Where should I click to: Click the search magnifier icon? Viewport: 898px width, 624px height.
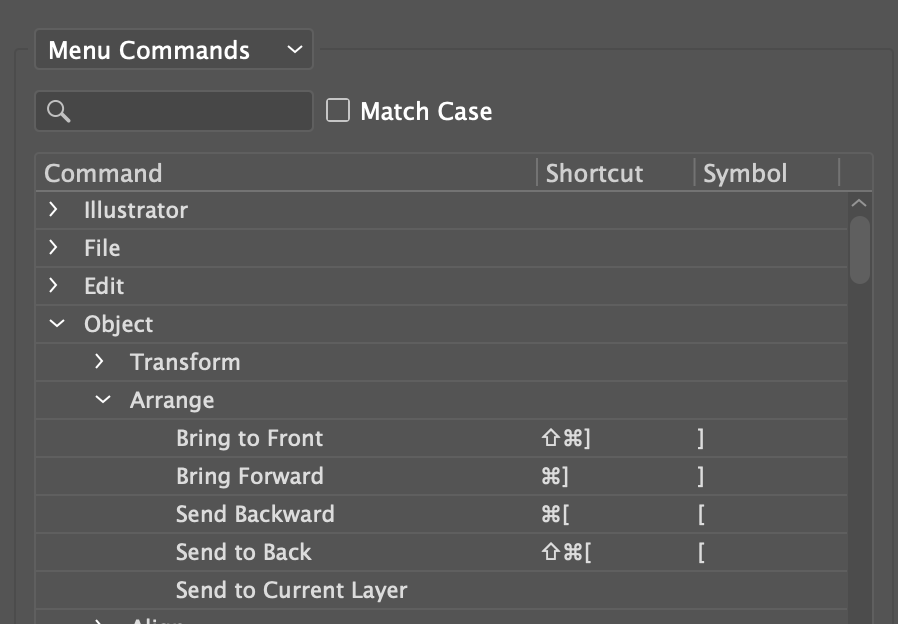(x=58, y=111)
